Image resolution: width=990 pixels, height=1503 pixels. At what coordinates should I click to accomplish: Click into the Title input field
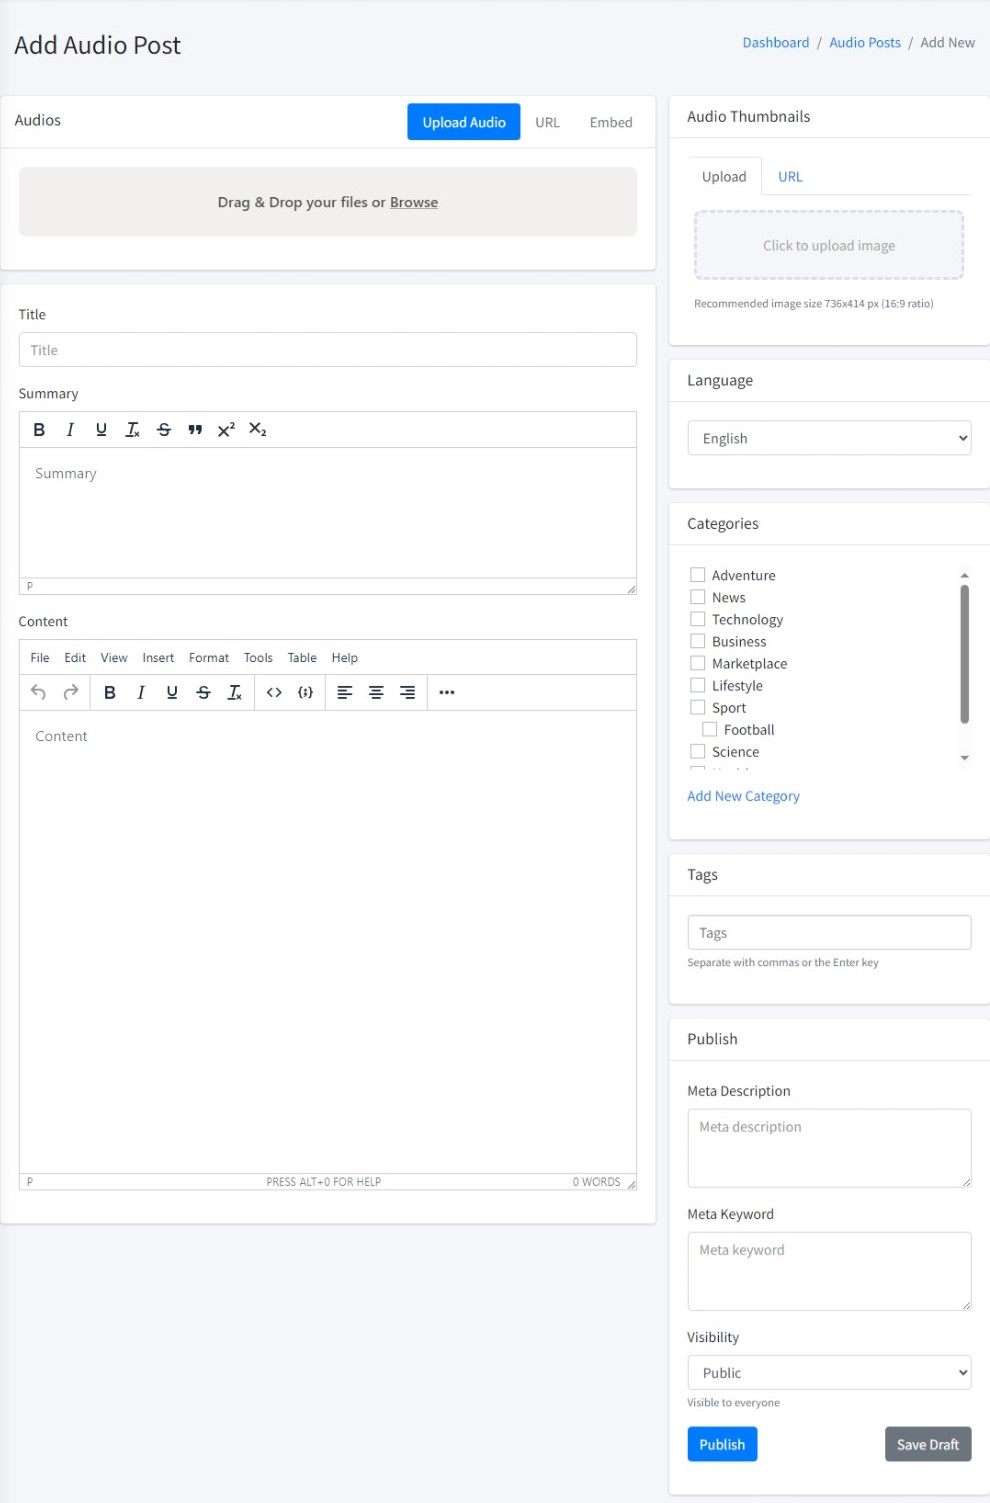(x=327, y=350)
